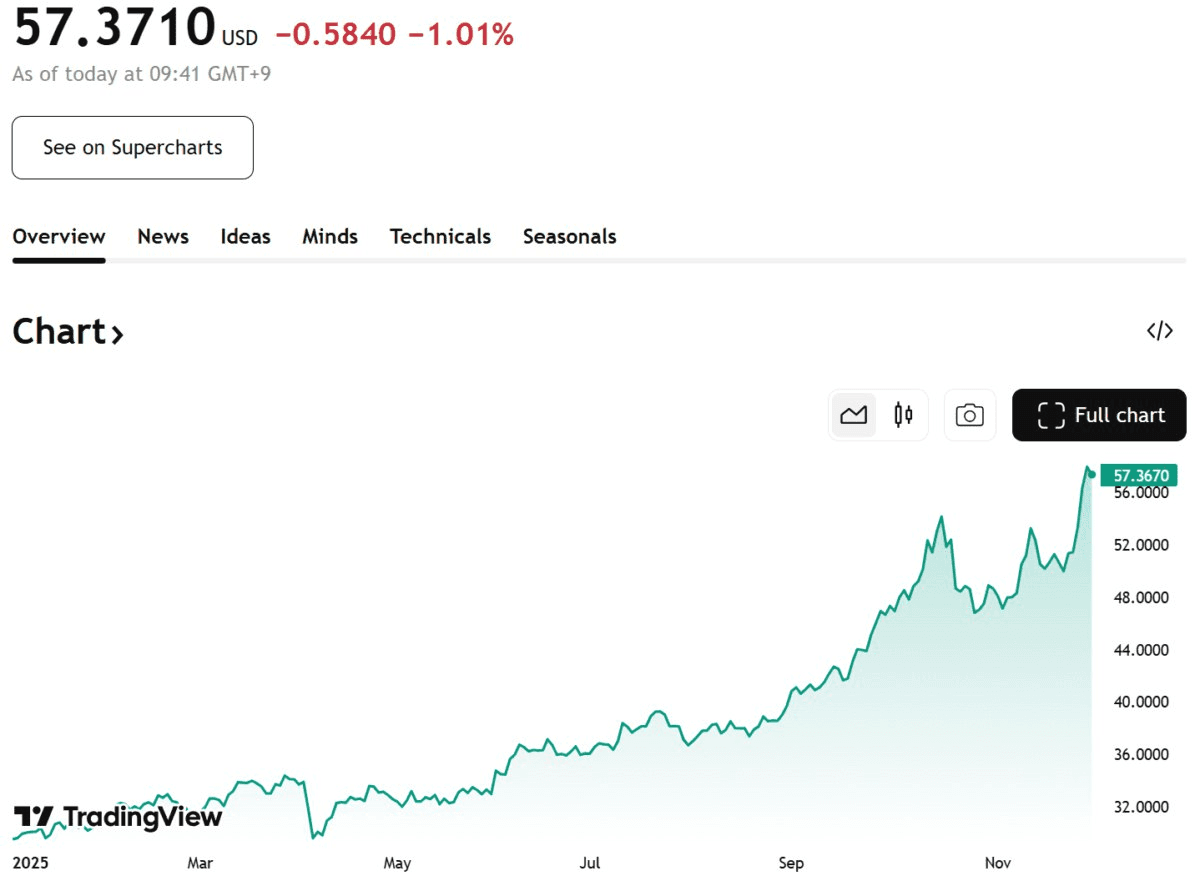Click the See on Supercharts button
1200x881 pixels.
click(133, 148)
